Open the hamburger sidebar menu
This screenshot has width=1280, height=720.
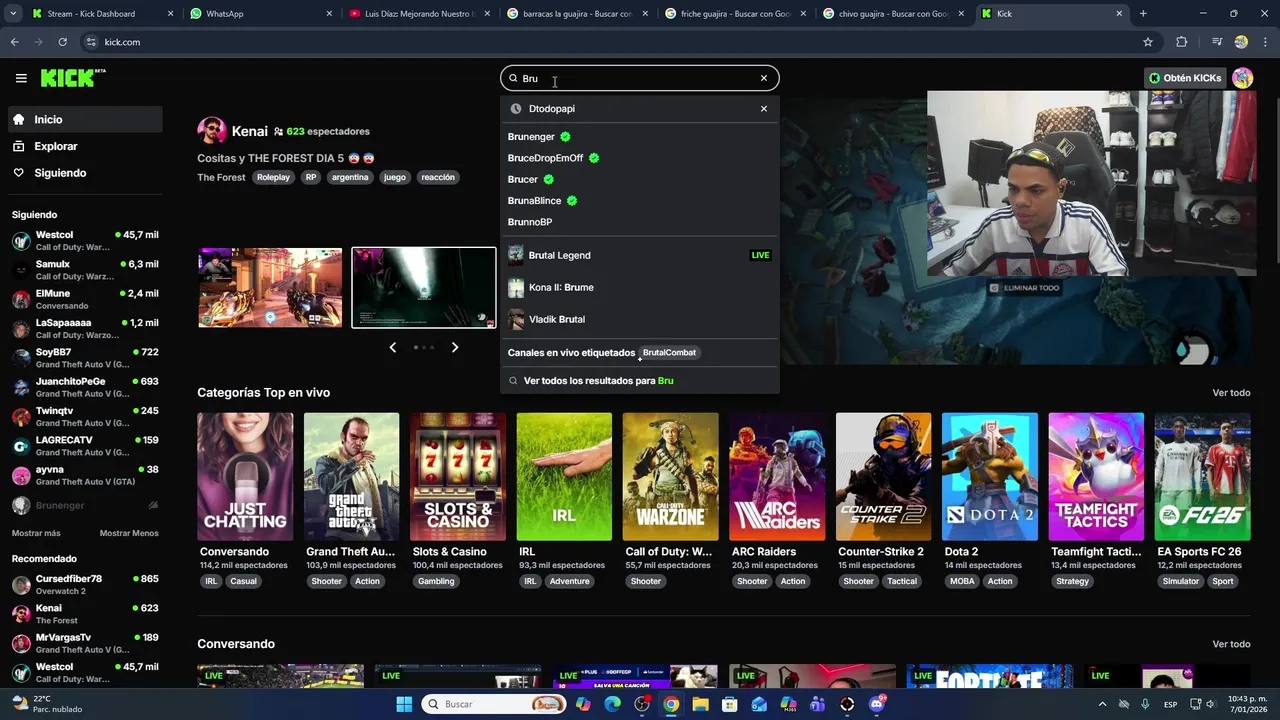(x=21, y=78)
